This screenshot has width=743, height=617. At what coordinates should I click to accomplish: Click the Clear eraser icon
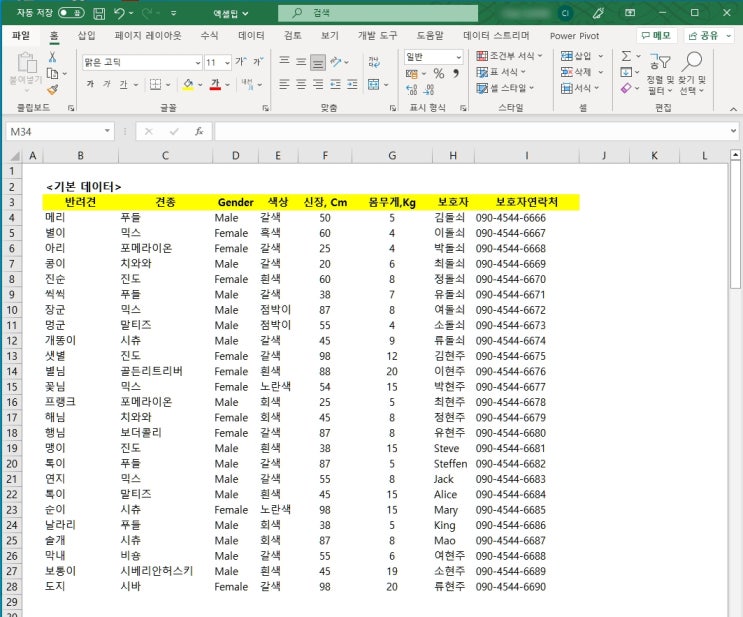click(626, 88)
